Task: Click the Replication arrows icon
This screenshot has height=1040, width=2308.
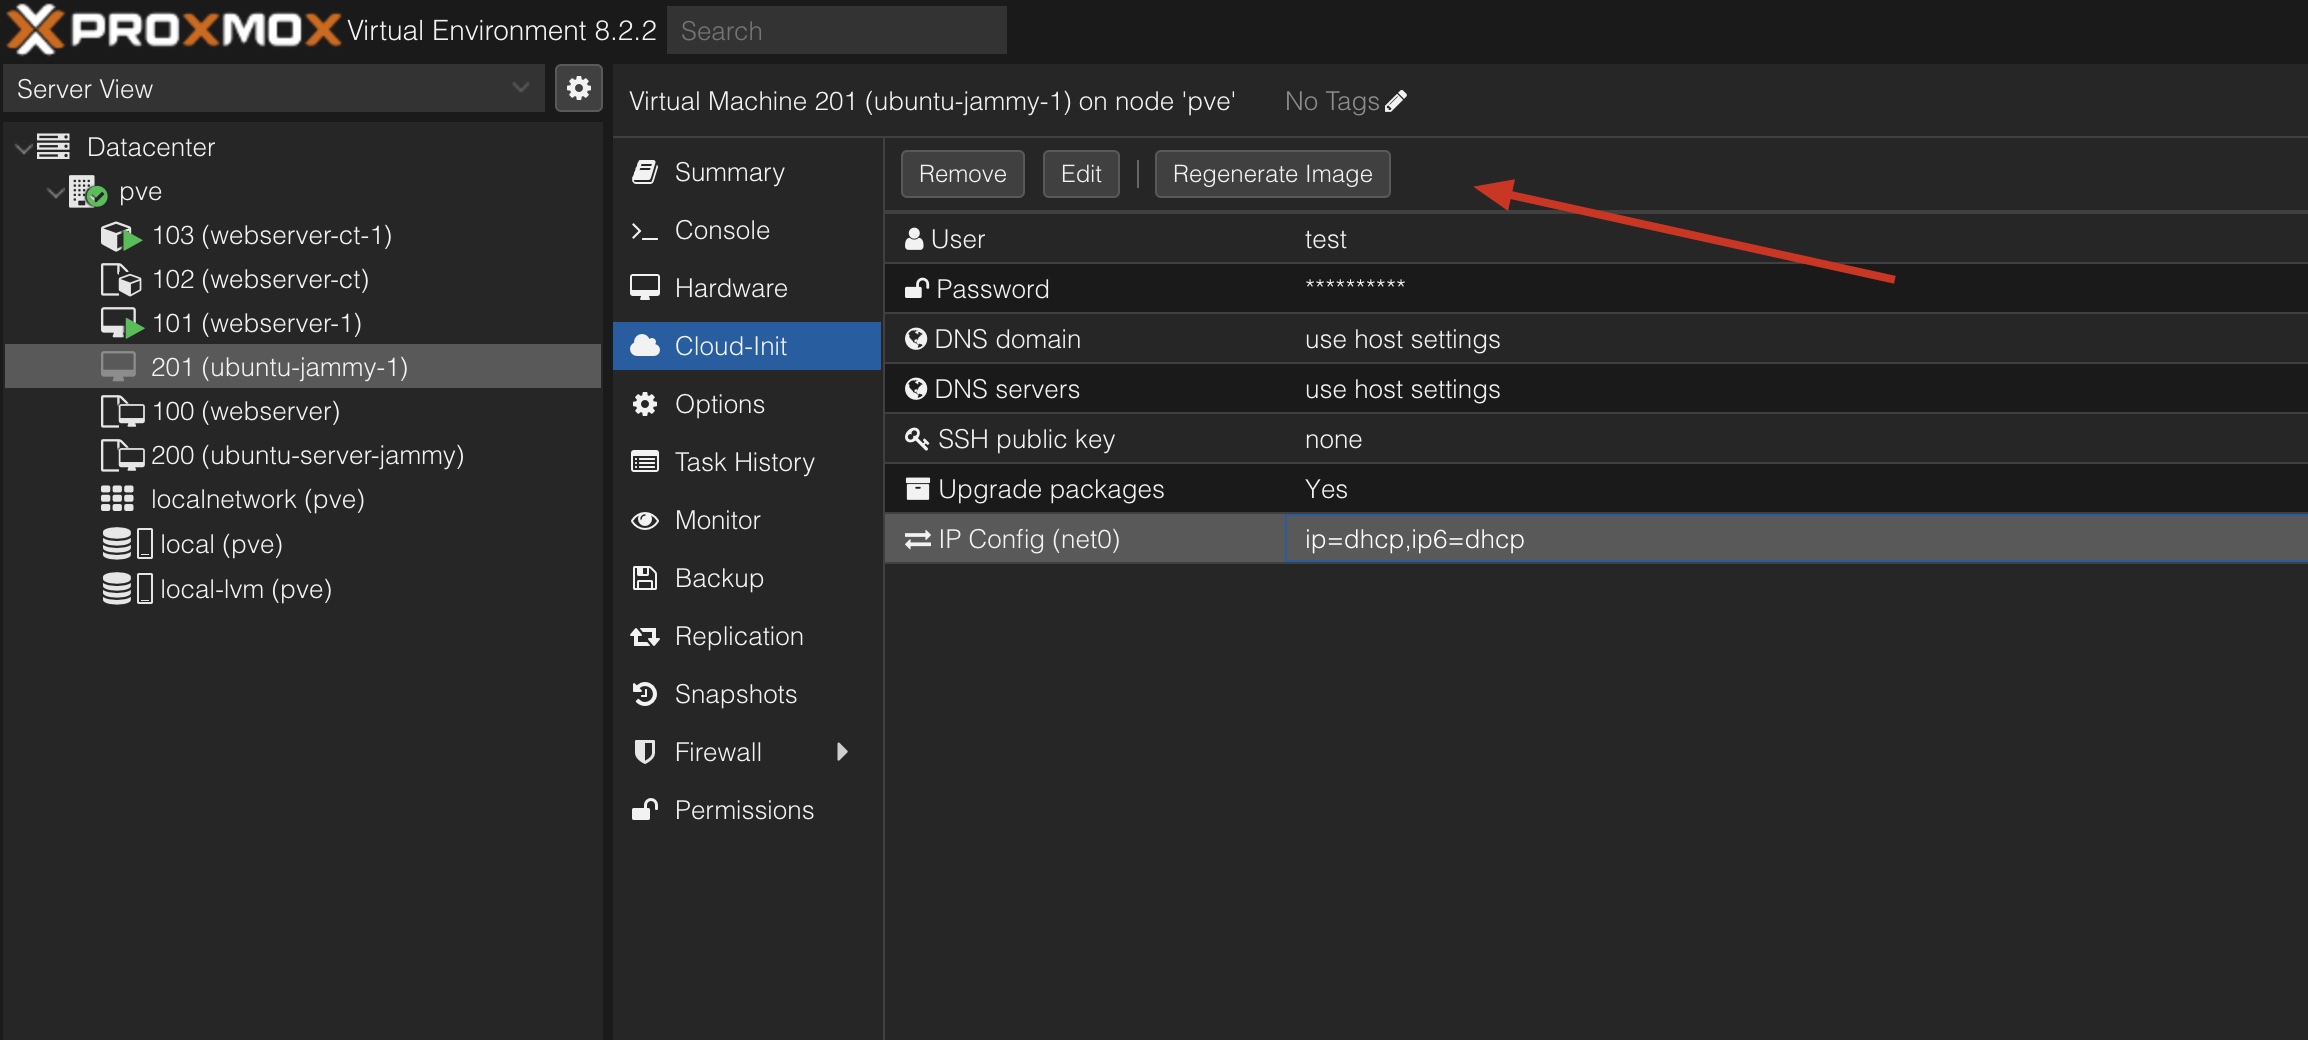Action: pos(645,636)
